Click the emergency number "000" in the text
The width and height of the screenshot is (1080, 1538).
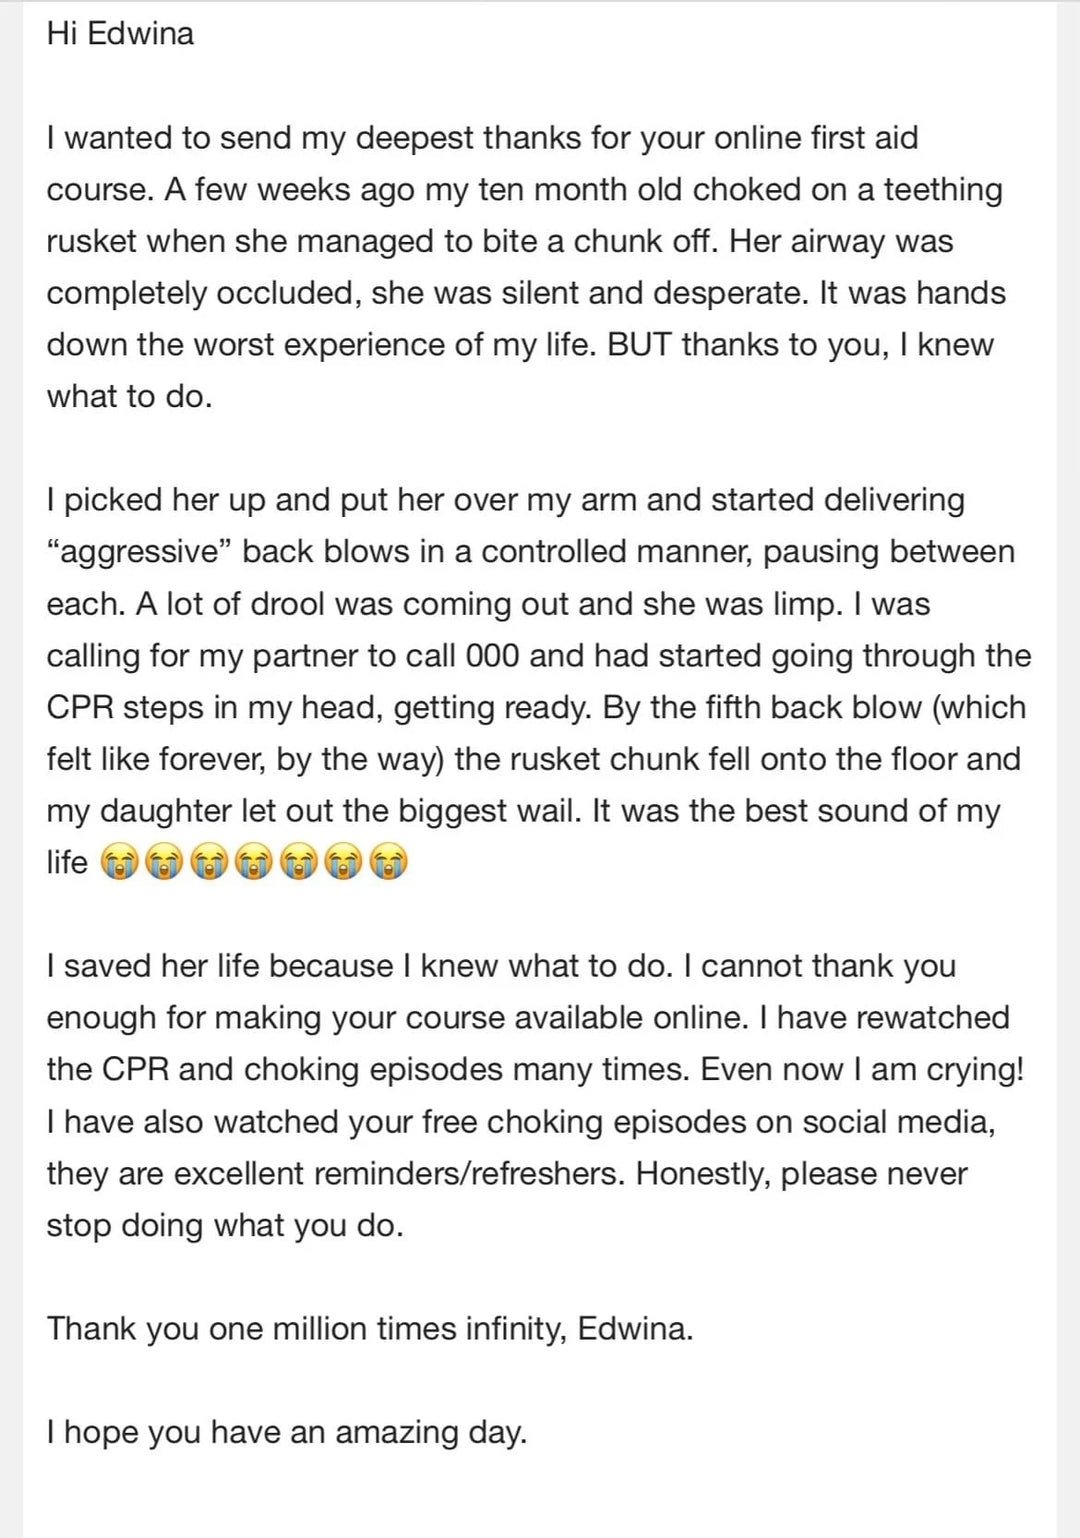coord(492,656)
